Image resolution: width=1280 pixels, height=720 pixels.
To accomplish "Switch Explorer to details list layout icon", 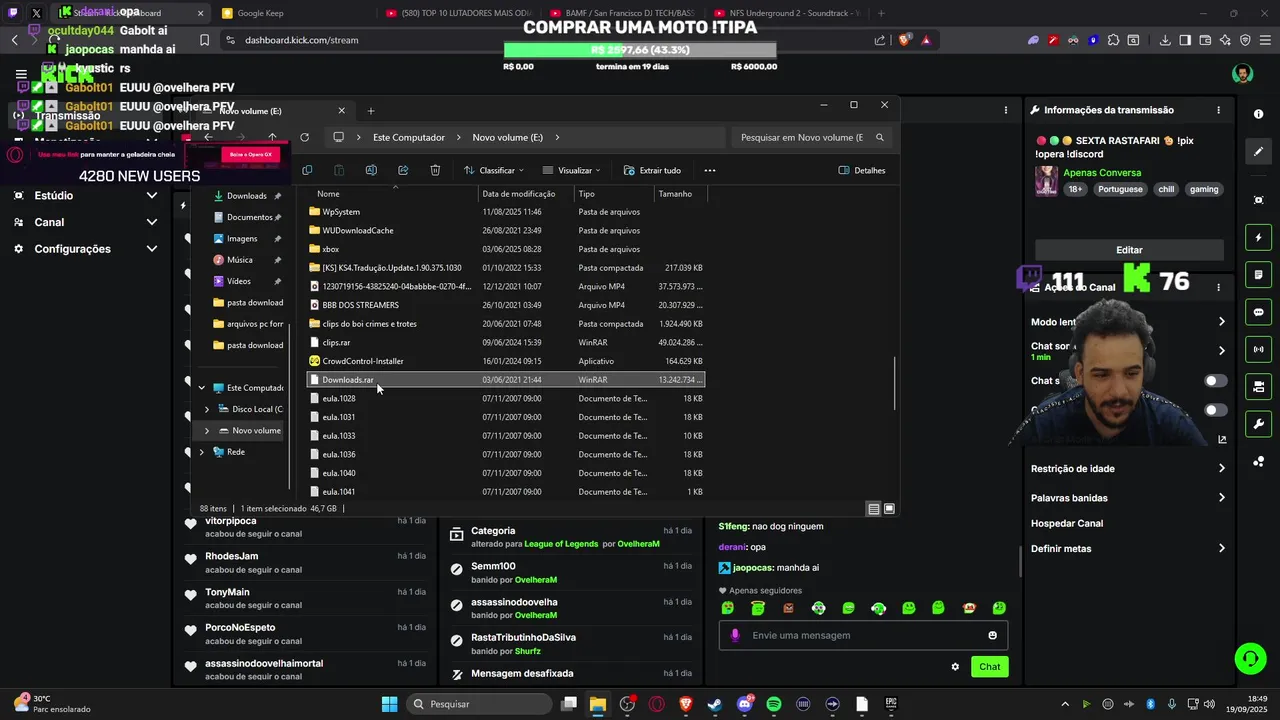I will [873, 509].
